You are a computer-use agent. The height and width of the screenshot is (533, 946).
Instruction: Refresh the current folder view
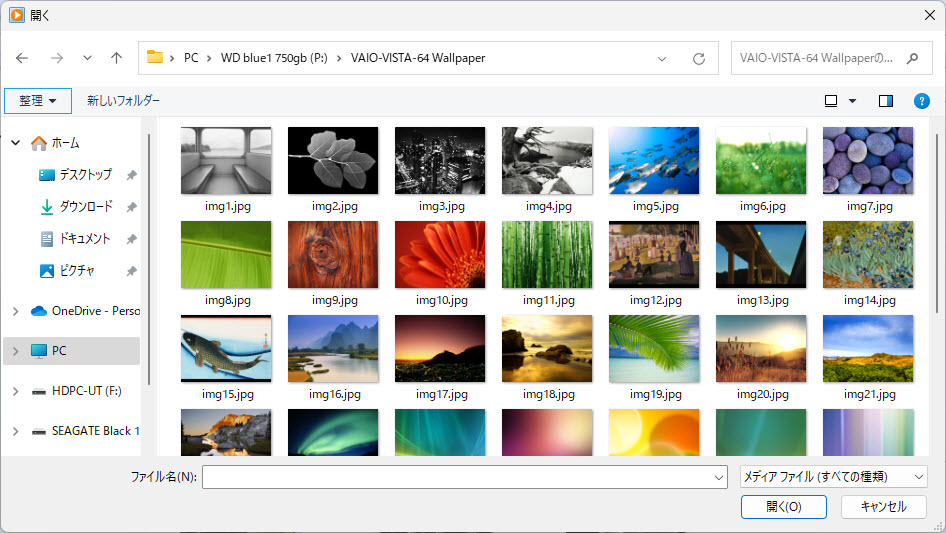pyautogui.click(x=699, y=58)
